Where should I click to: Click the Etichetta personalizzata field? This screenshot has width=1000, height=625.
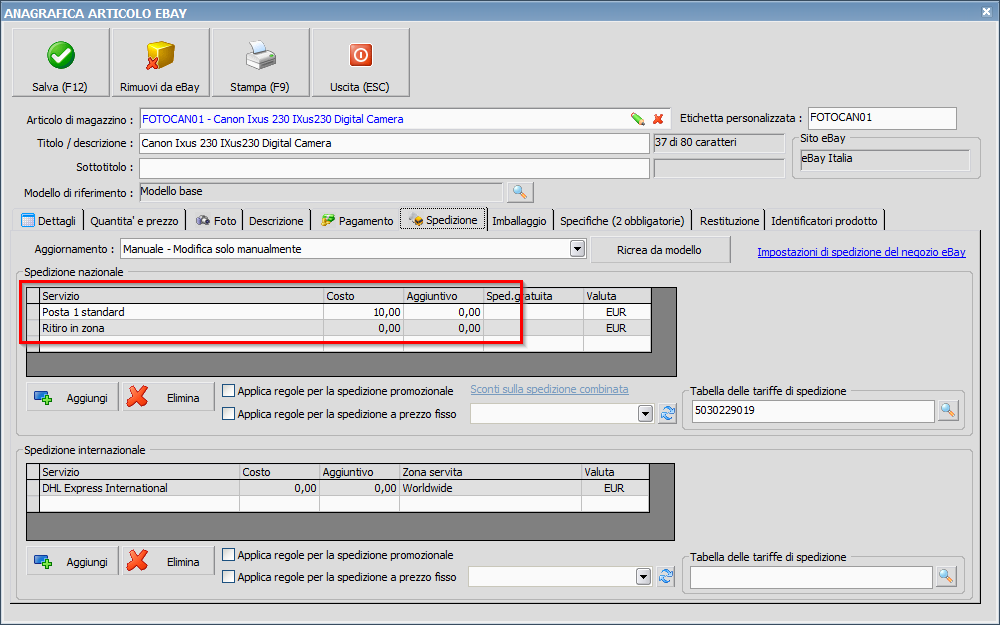(882, 118)
